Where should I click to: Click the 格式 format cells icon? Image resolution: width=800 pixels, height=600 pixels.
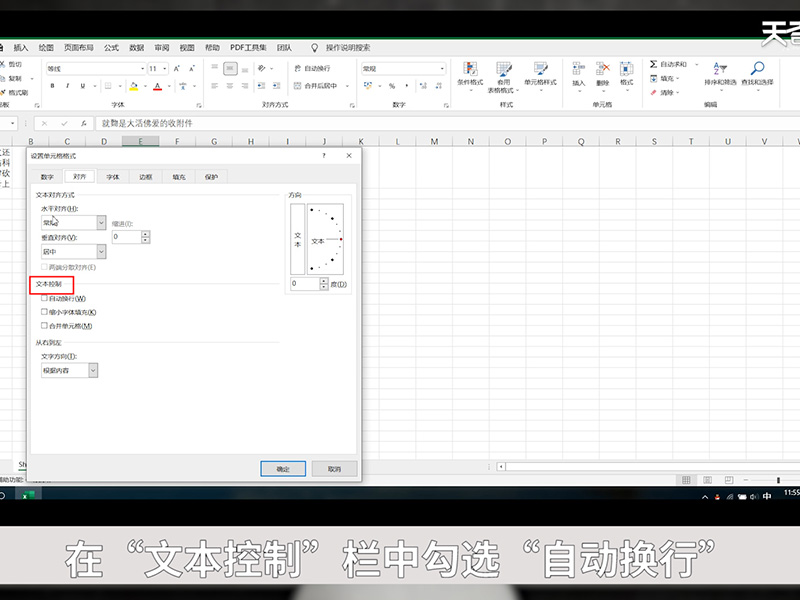627,76
